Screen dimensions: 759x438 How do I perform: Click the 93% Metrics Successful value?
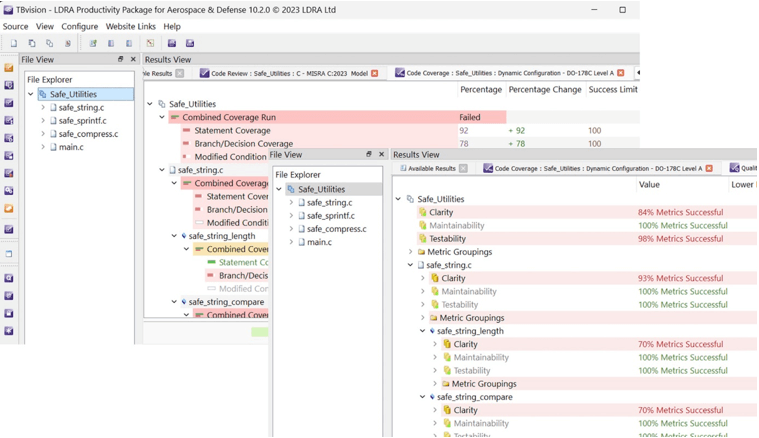(680, 278)
